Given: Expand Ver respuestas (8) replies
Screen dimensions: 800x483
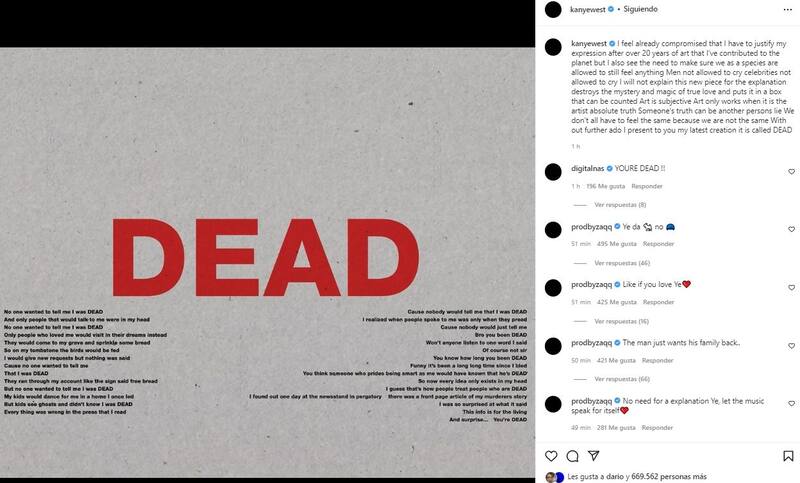Looking at the screenshot, I should [620, 205].
